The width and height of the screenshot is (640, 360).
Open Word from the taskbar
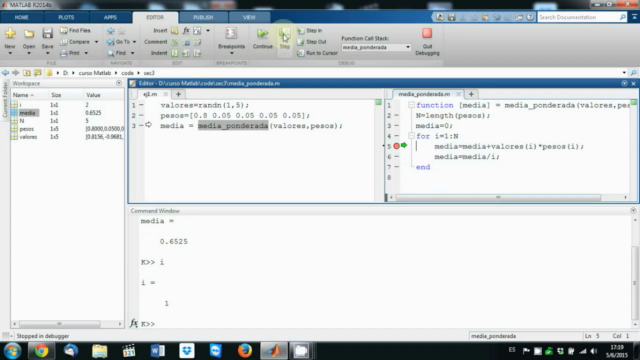coord(158,351)
